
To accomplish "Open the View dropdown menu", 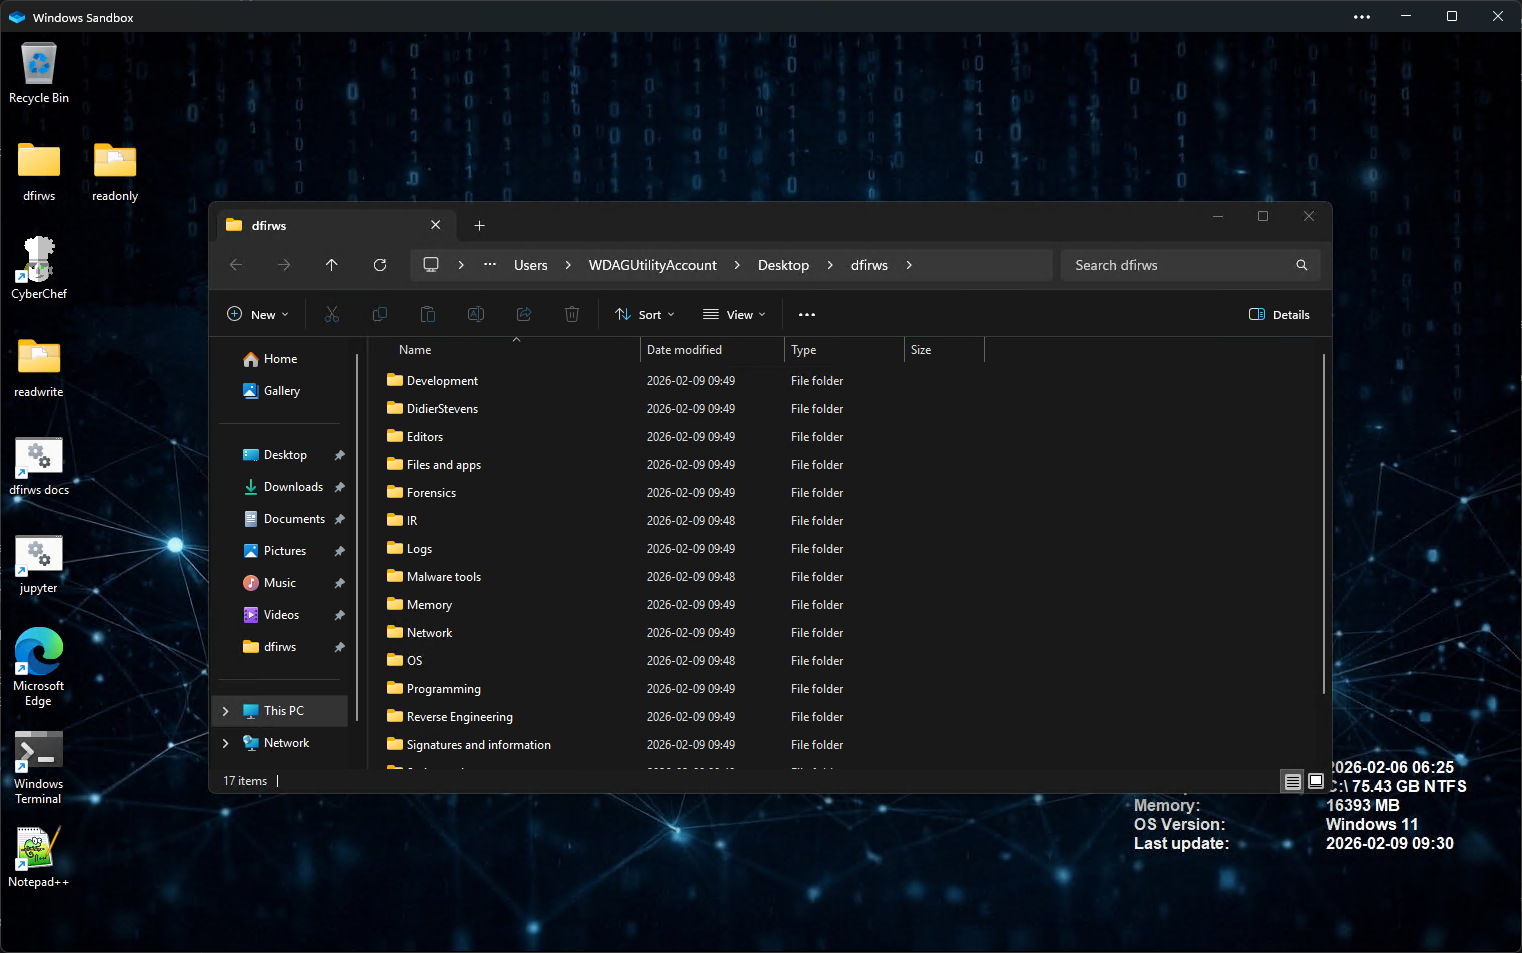I will tap(734, 314).
